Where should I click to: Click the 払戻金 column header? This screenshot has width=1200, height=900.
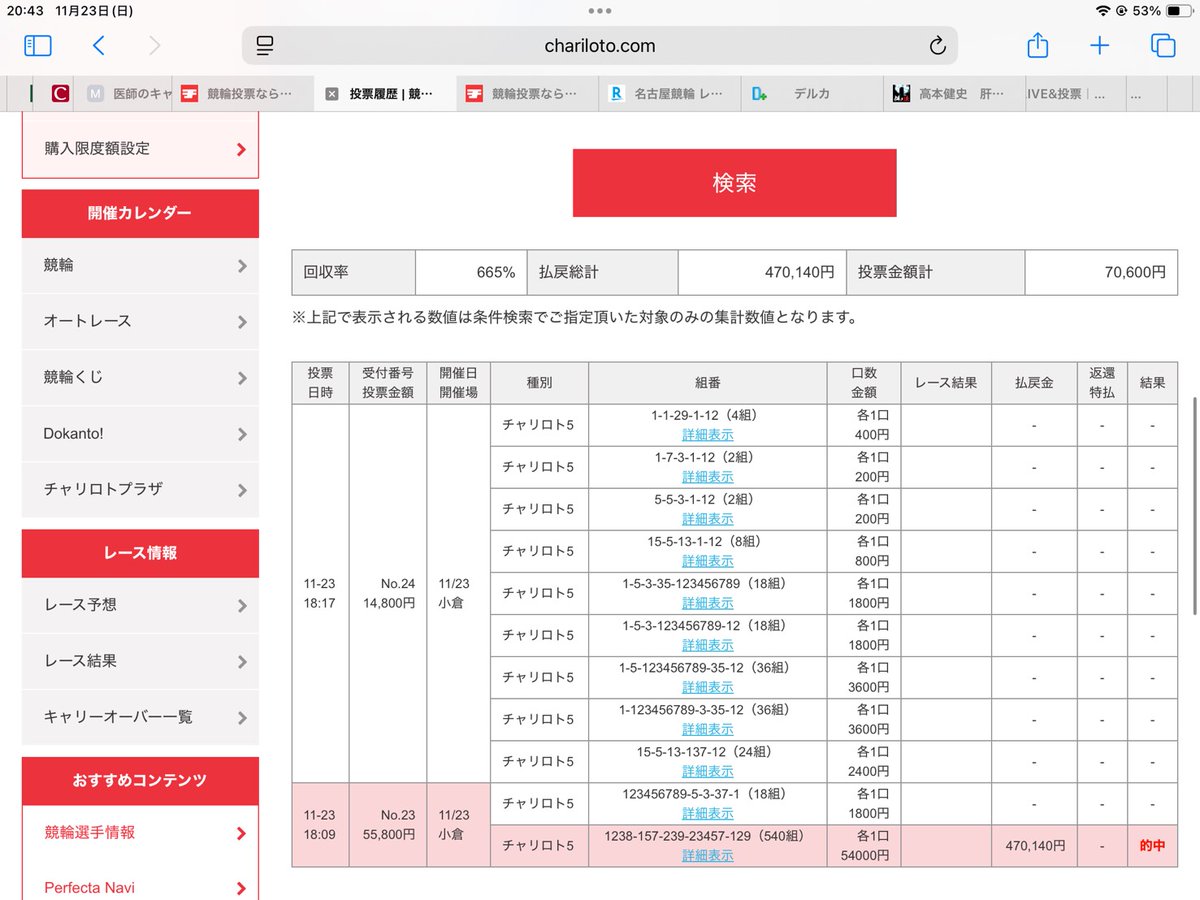click(x=1035, y=383)
